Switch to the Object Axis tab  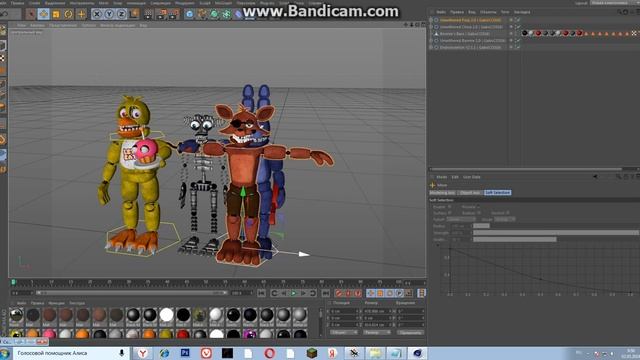tap(470, 192)
